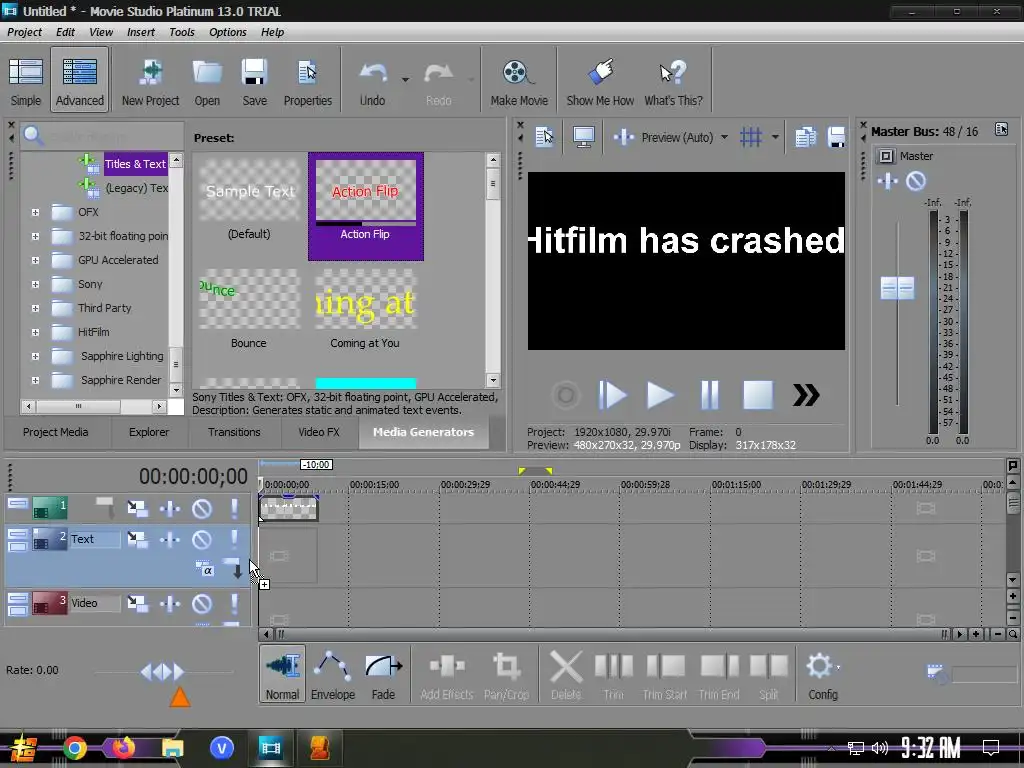
Task: Solo video track 1
Action: 234,509
